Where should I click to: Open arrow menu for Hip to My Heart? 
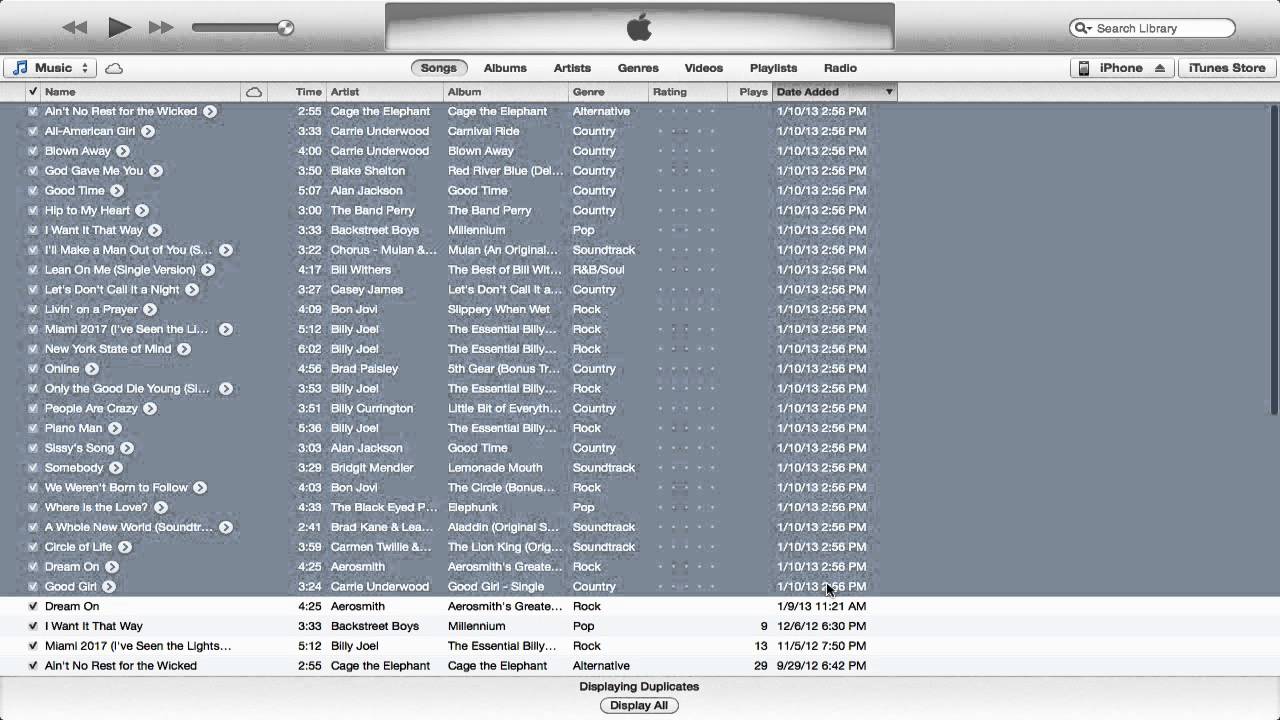142,210
